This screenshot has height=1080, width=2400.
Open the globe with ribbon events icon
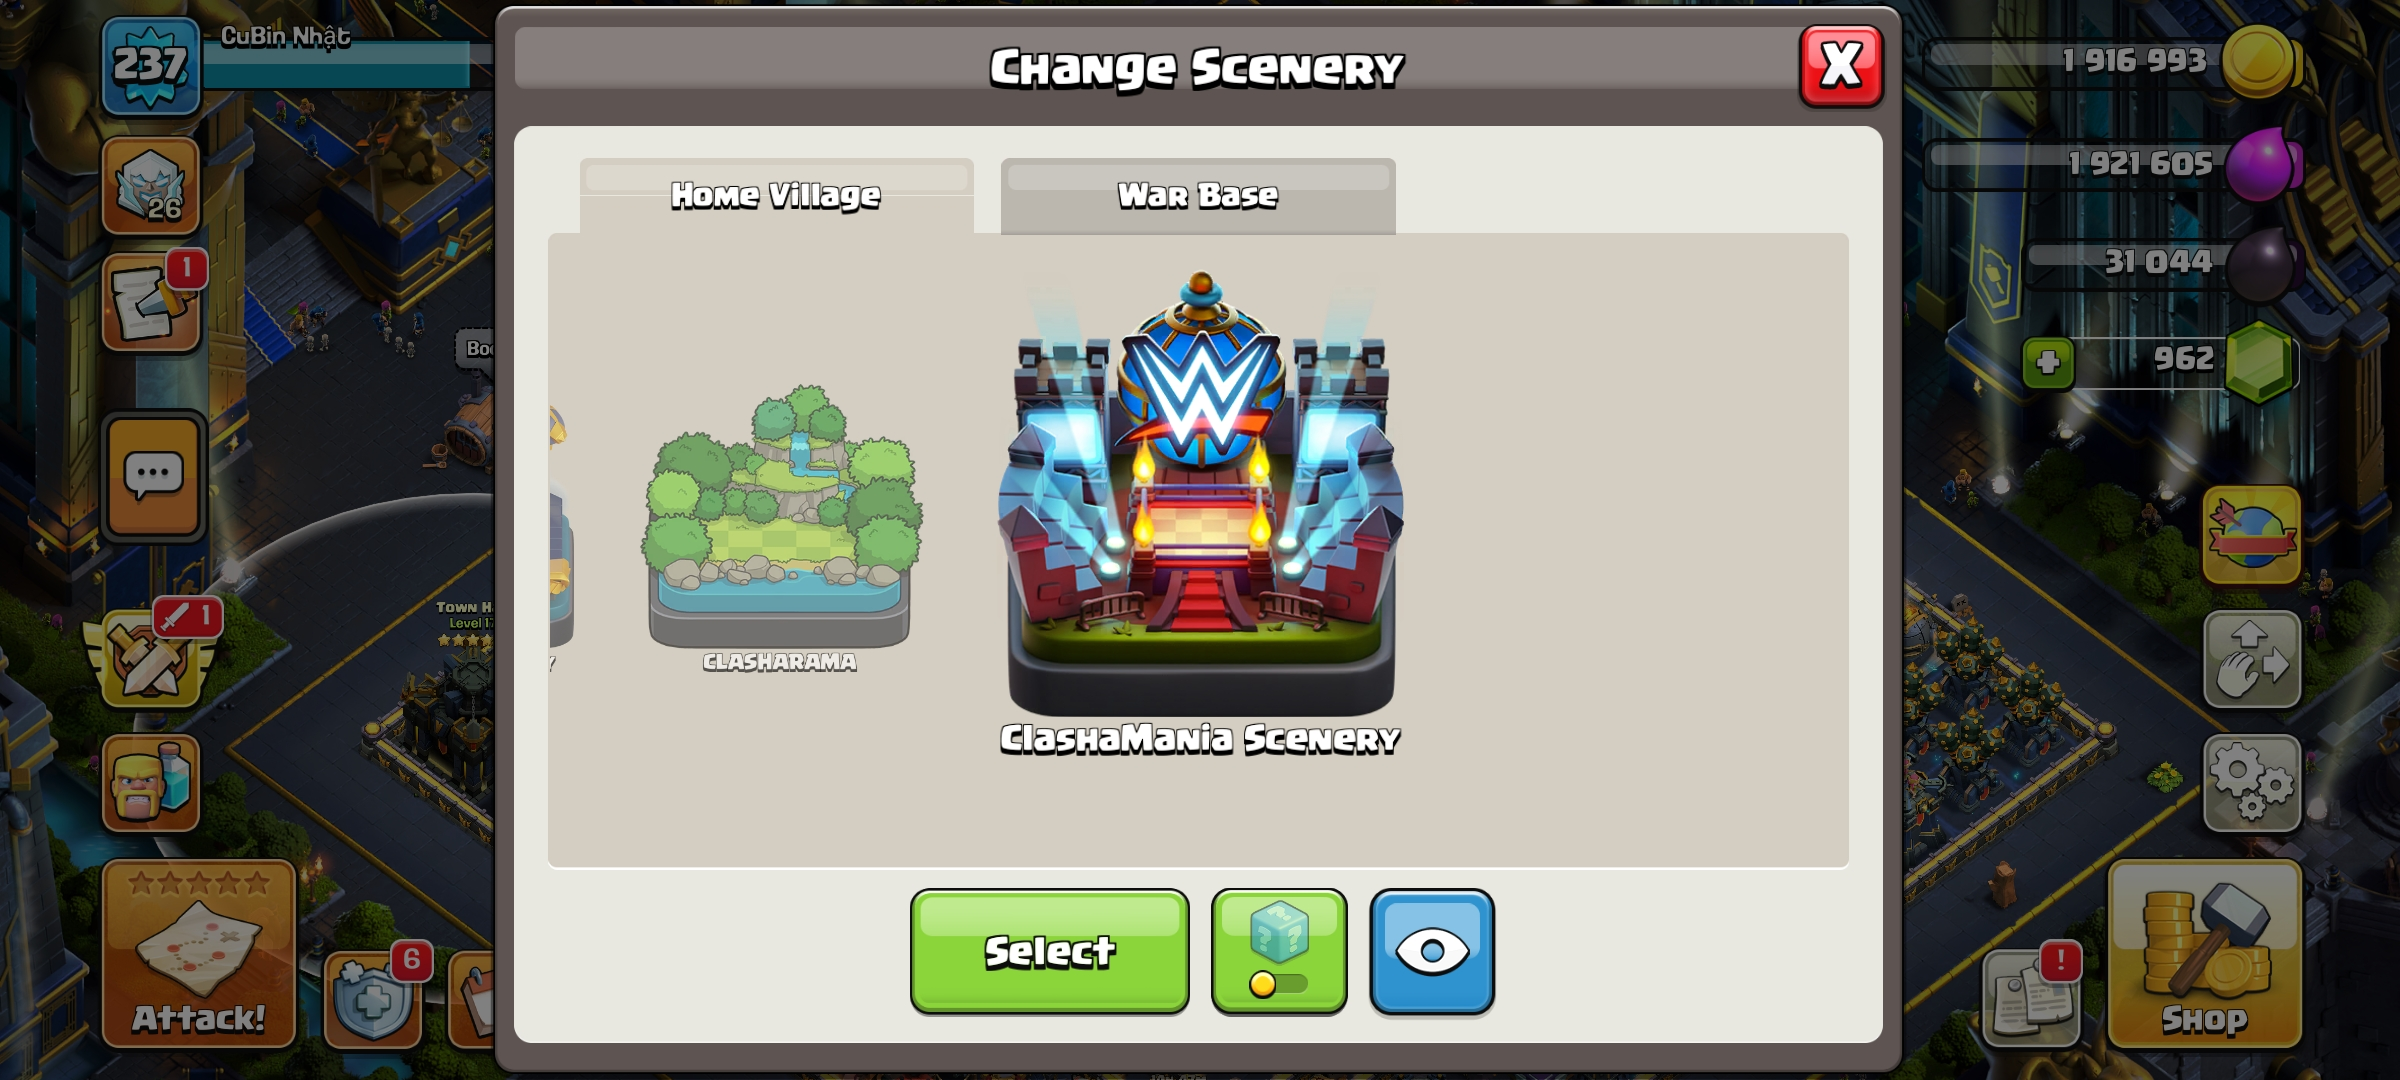[2252, 535]
